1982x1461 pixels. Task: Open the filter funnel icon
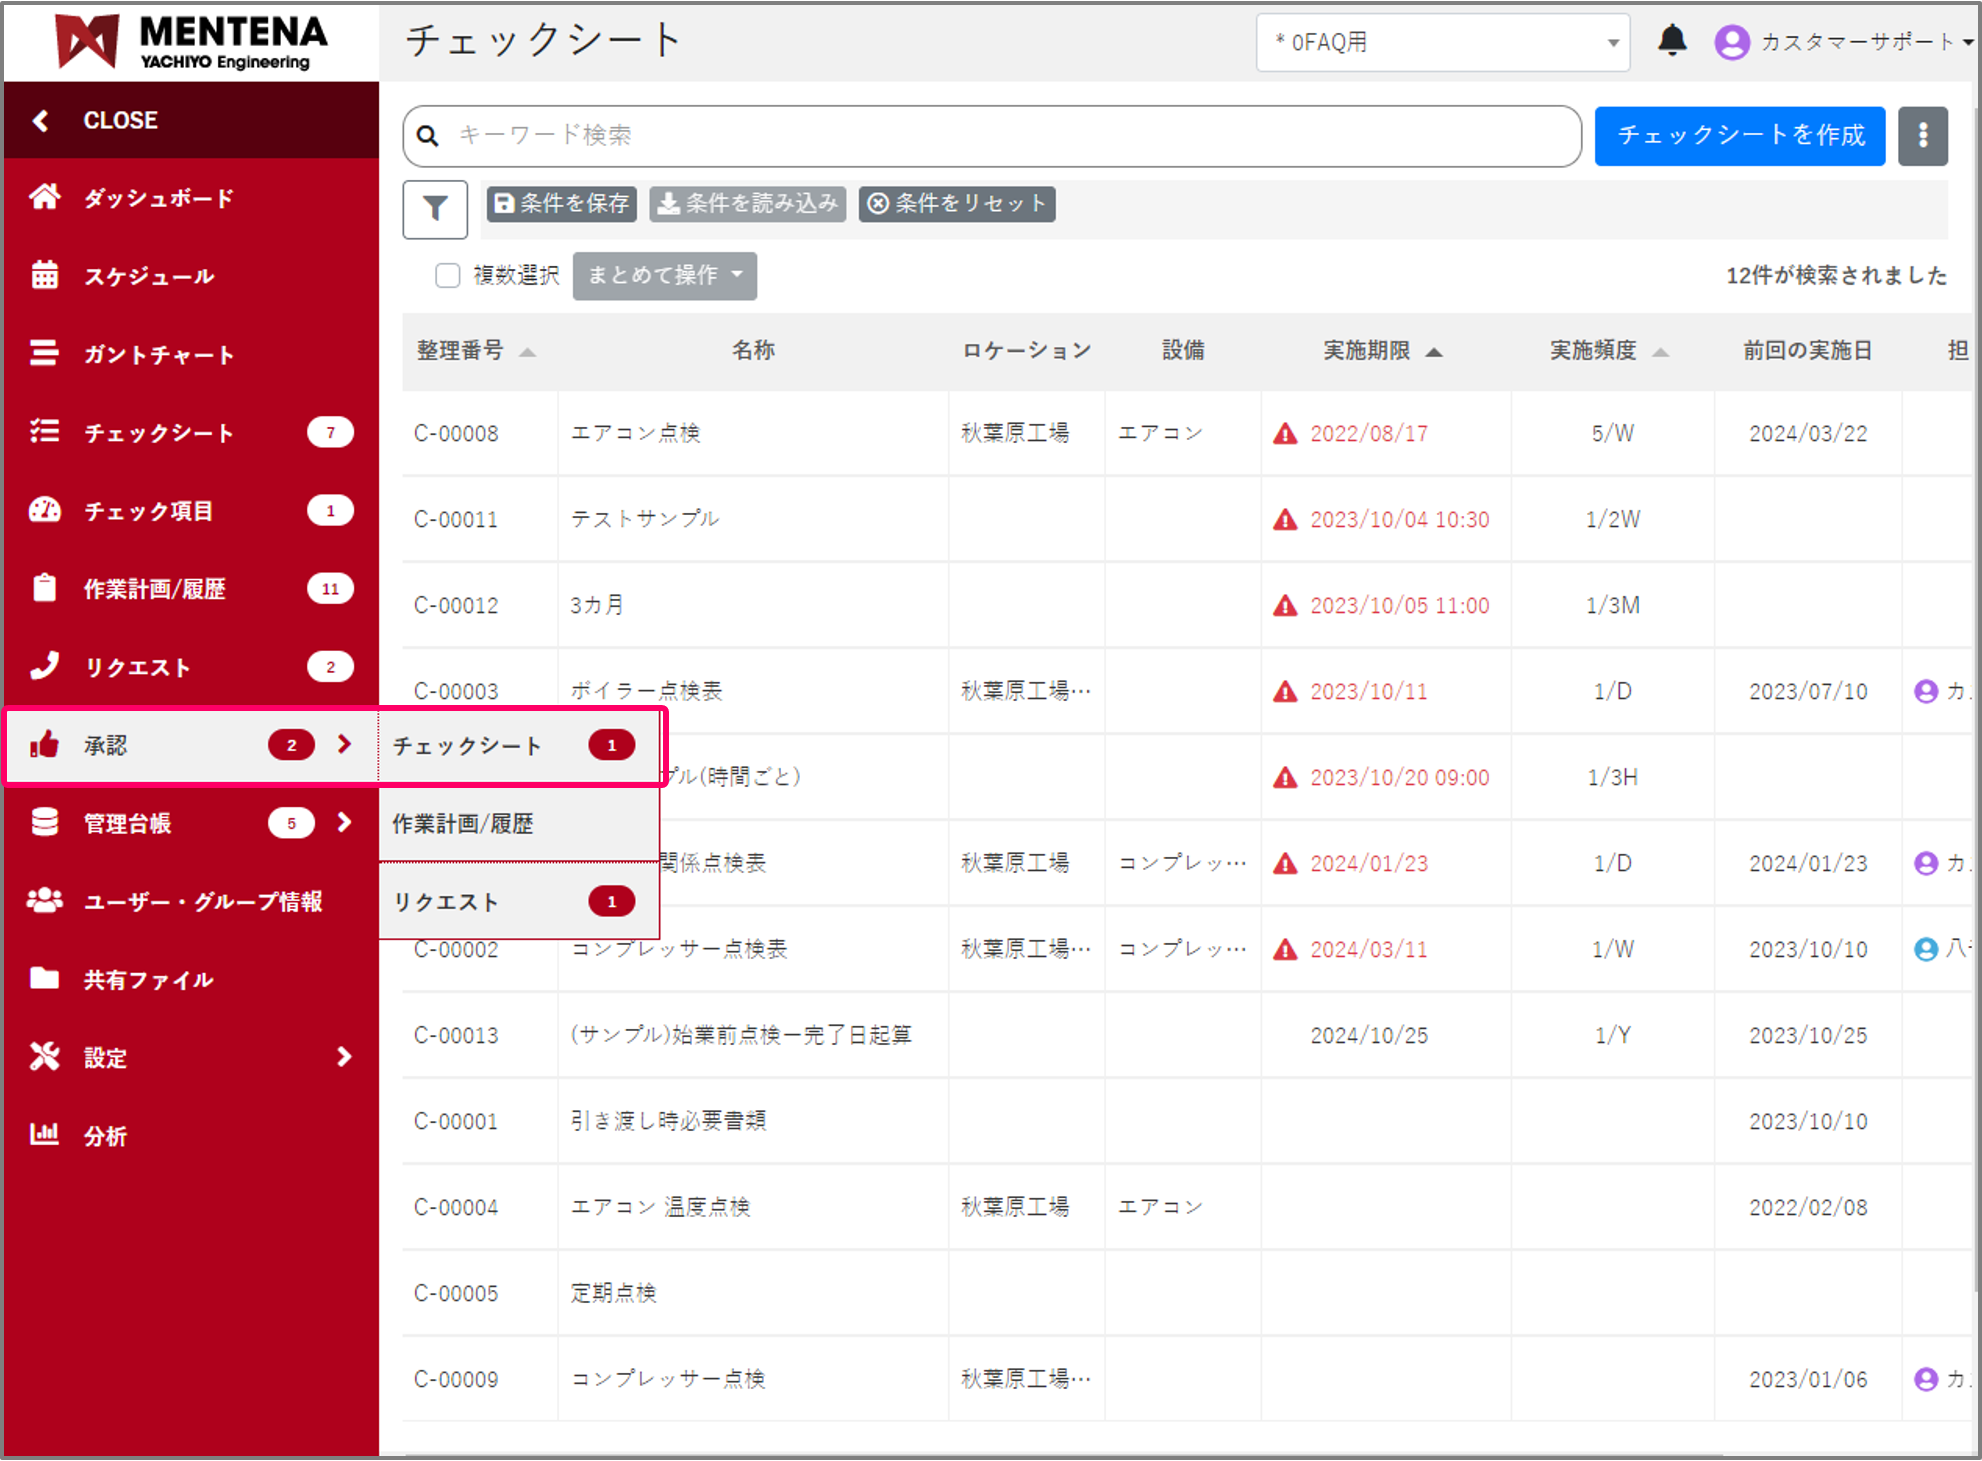click(x=435, y=209)
